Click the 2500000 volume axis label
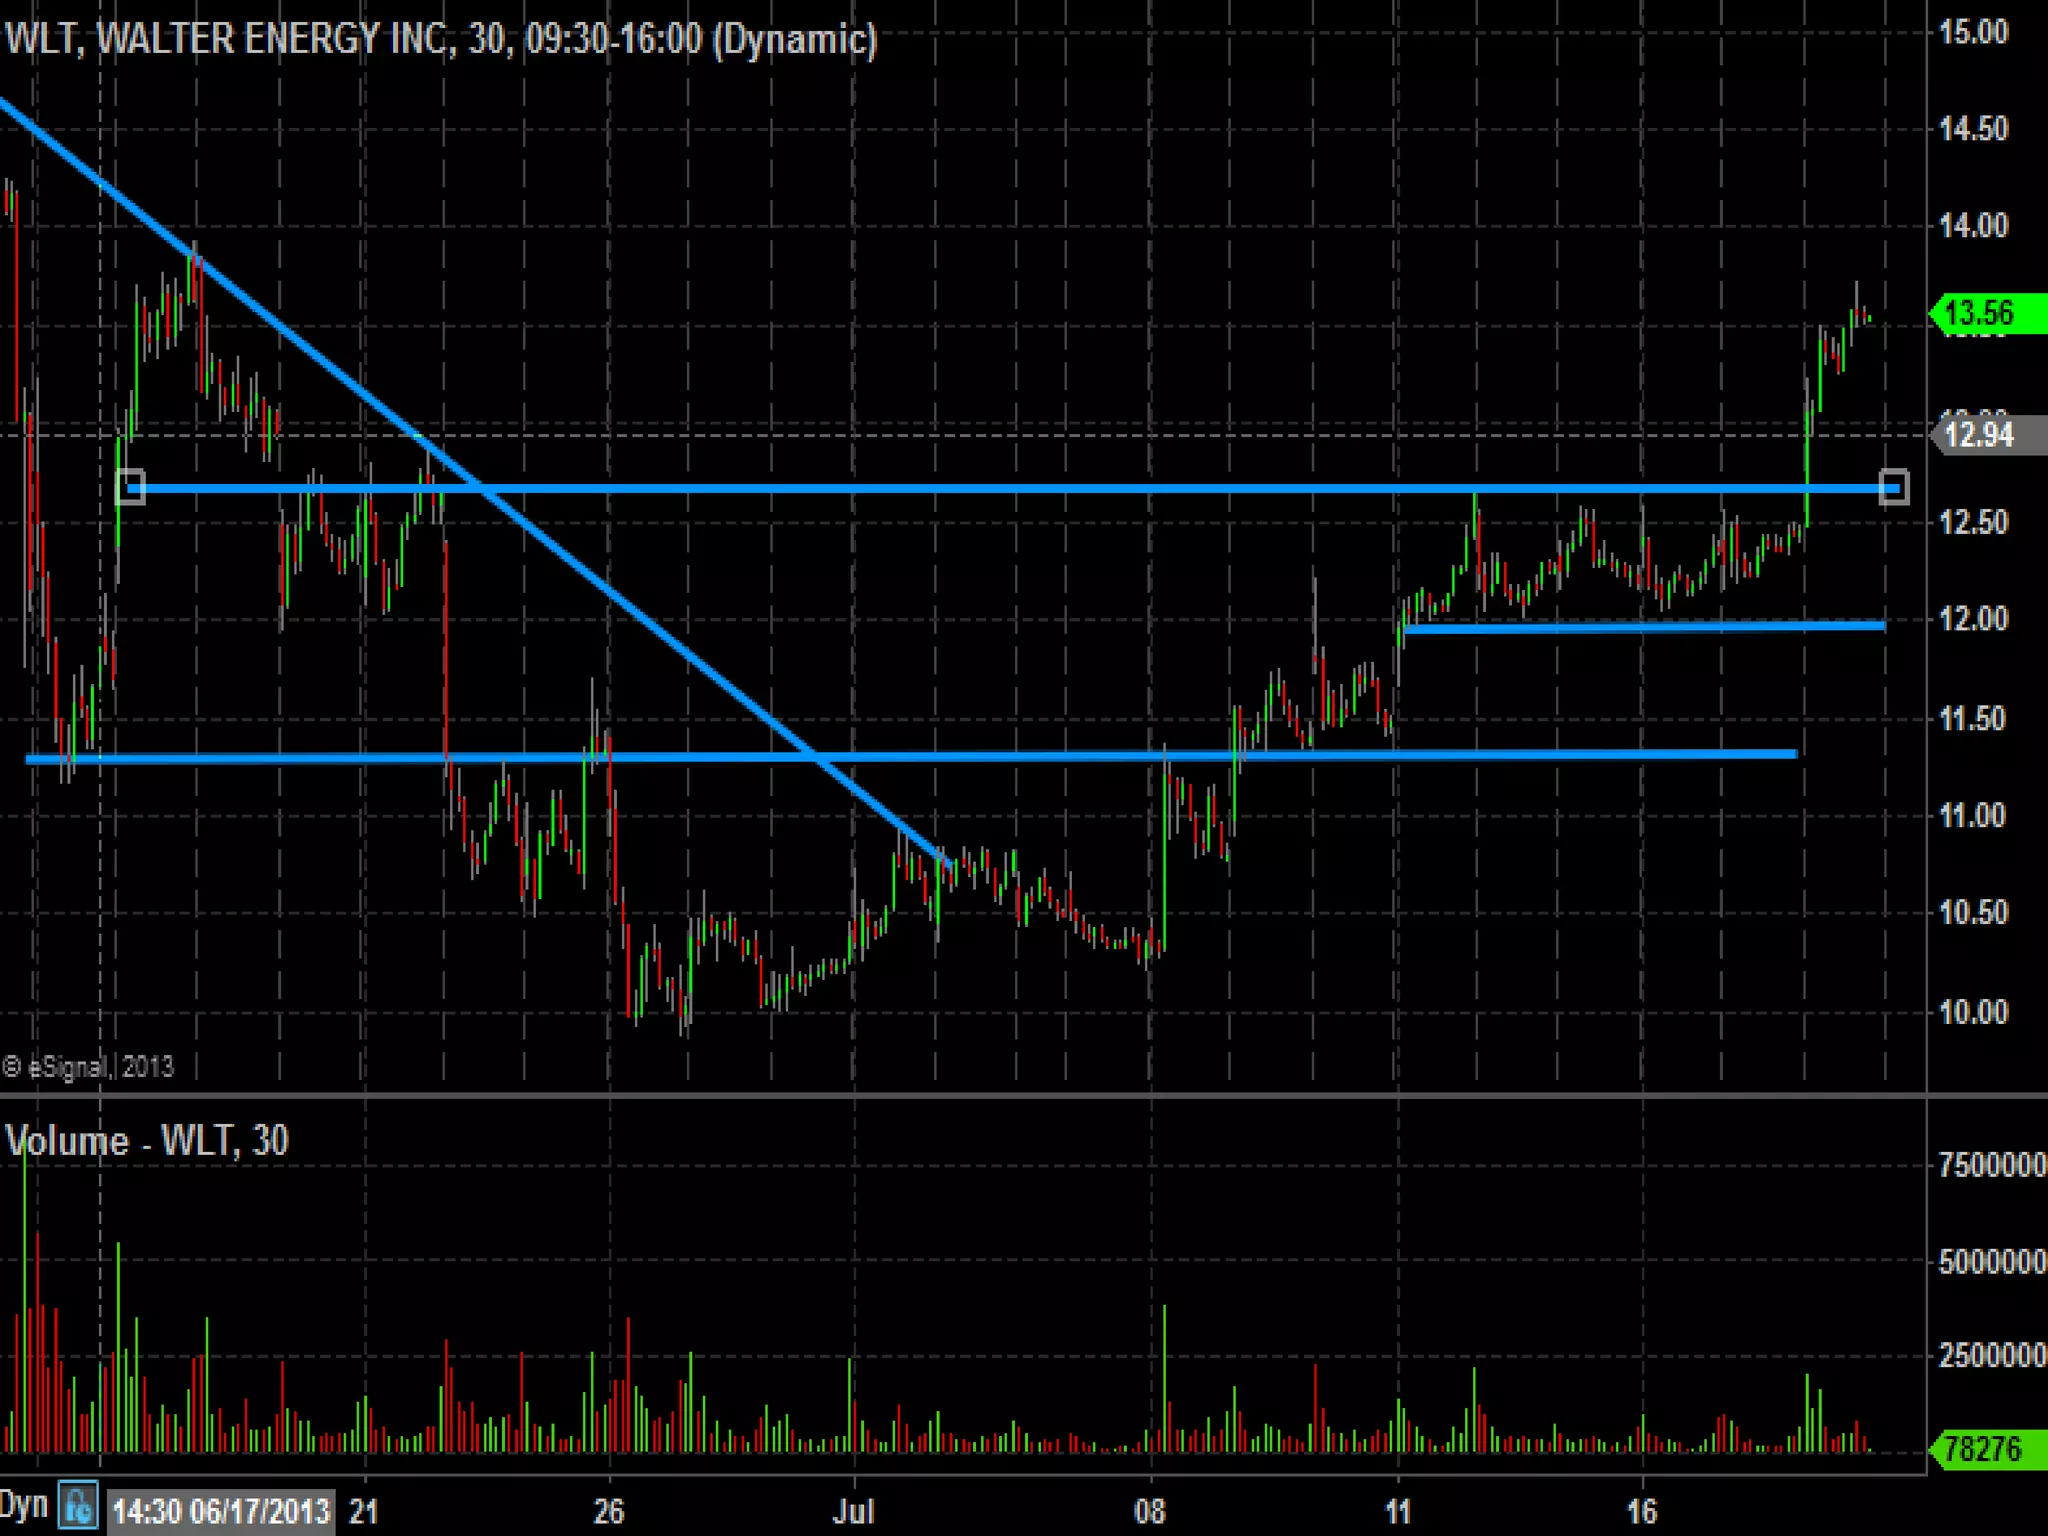Viewport: 2048px width, 1536px height. pyautogui.click(x=1991, y=1356)
